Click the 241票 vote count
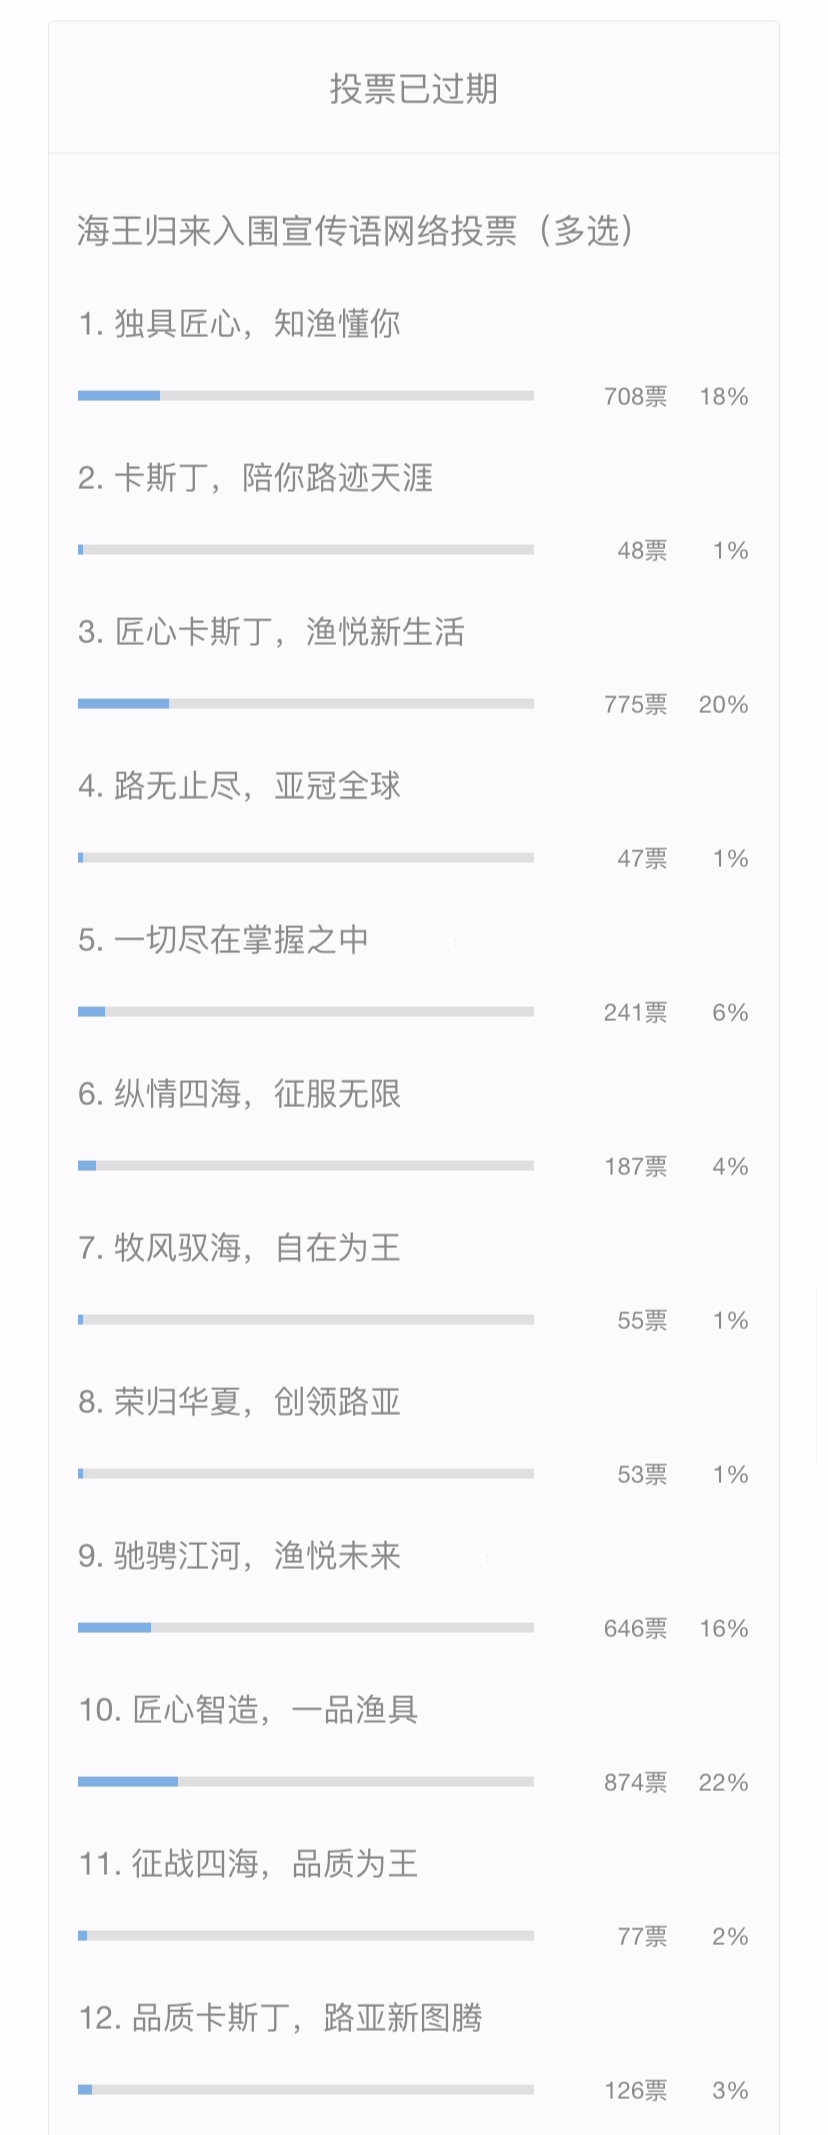828x2135 pixels. click(x=635, y=1012)
